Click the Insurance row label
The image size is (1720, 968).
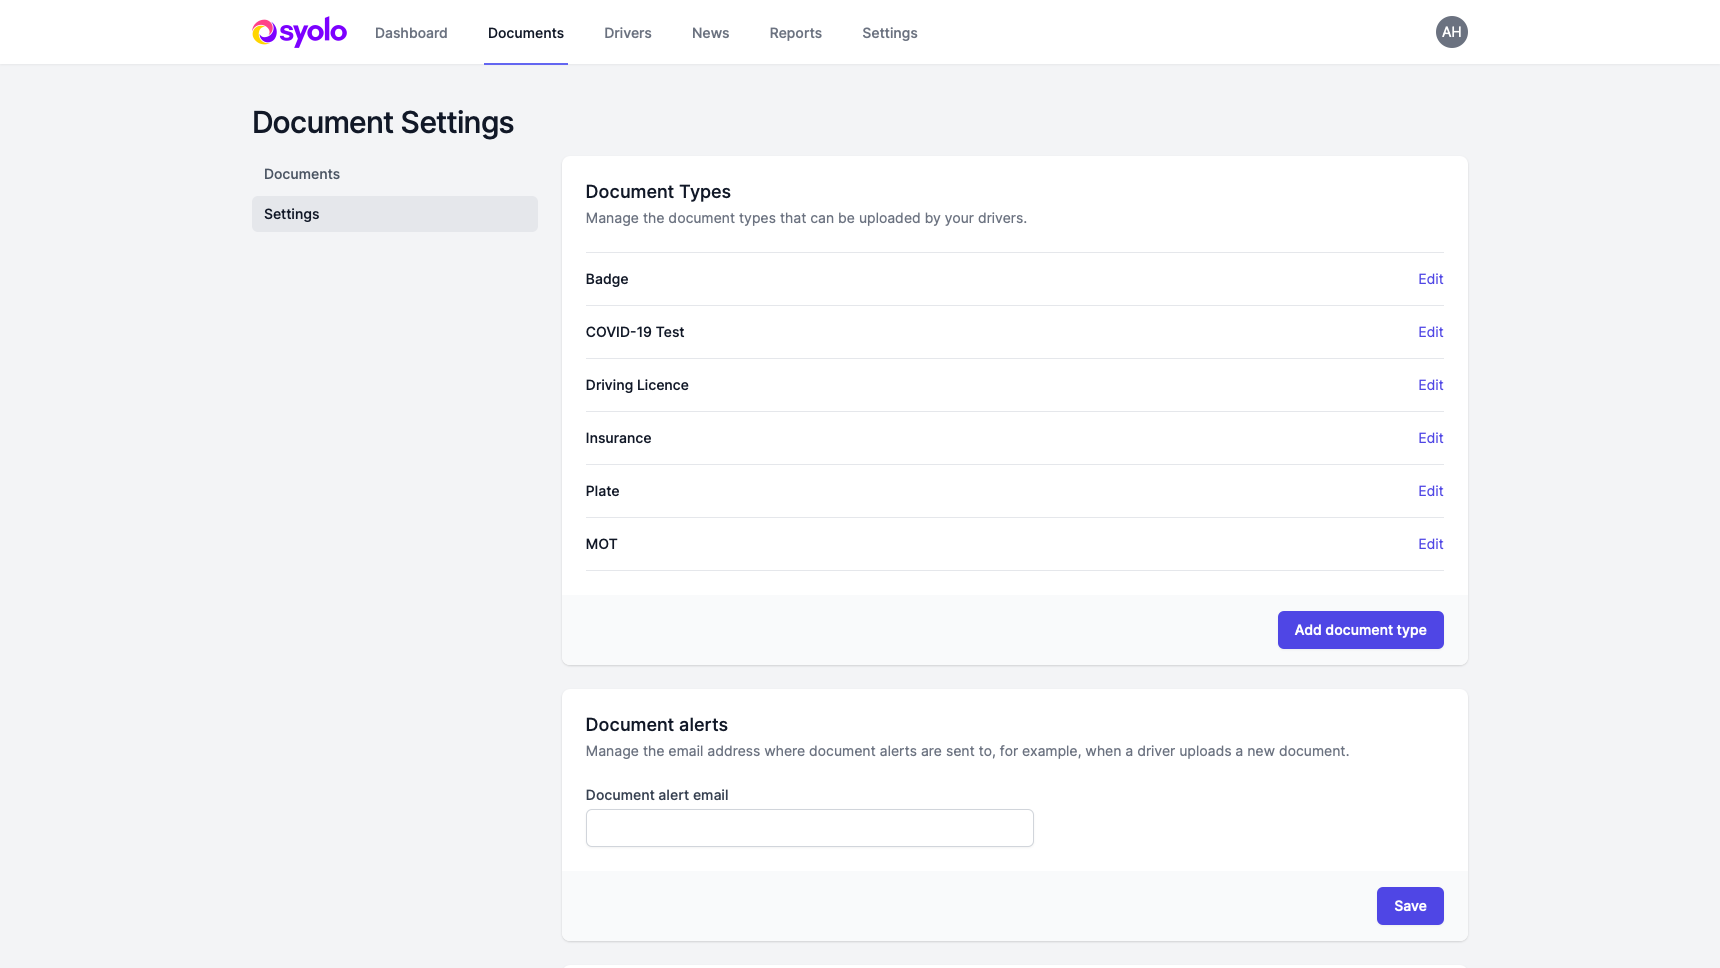618,438
